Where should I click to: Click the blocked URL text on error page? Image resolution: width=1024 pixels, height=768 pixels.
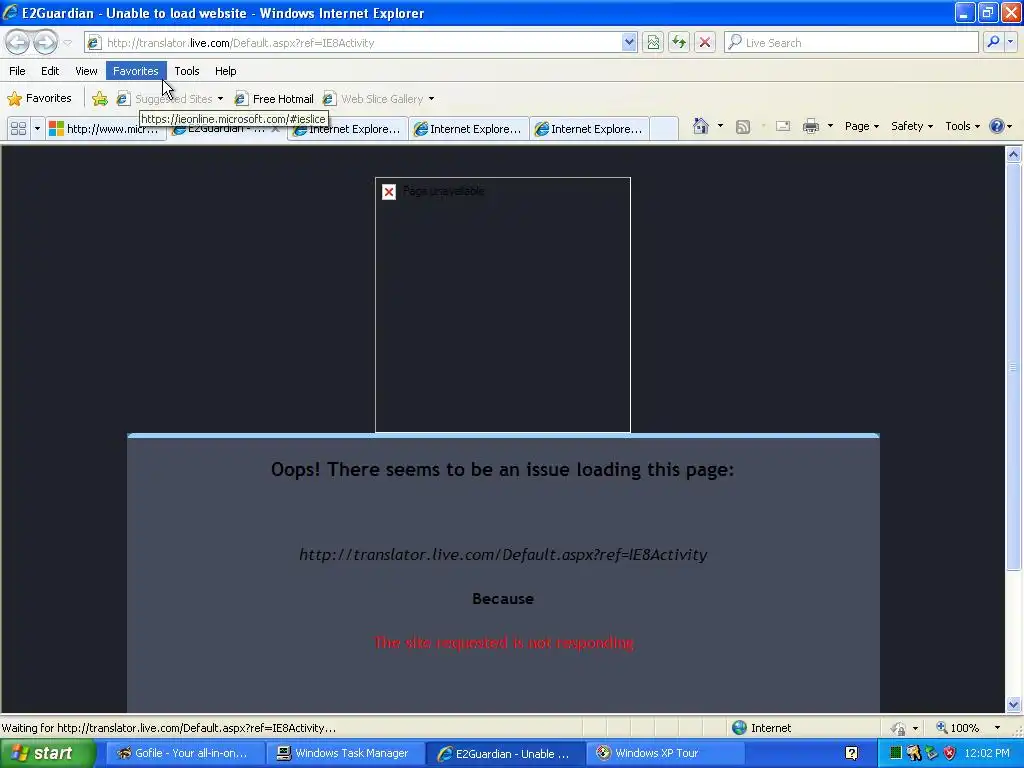point(503,554)
